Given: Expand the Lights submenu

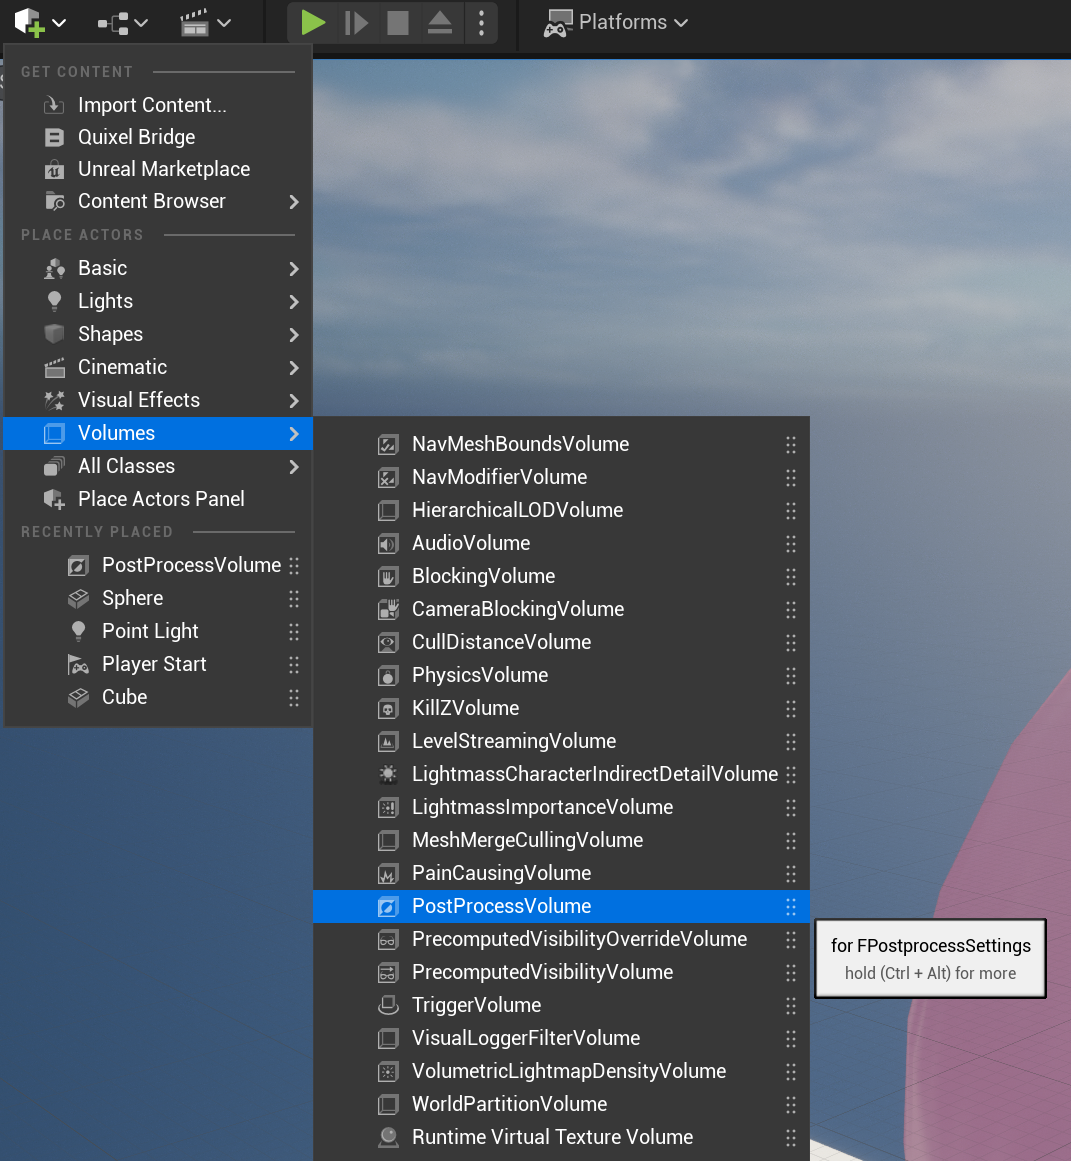Looking at the screenshot, I should [158, 301].
